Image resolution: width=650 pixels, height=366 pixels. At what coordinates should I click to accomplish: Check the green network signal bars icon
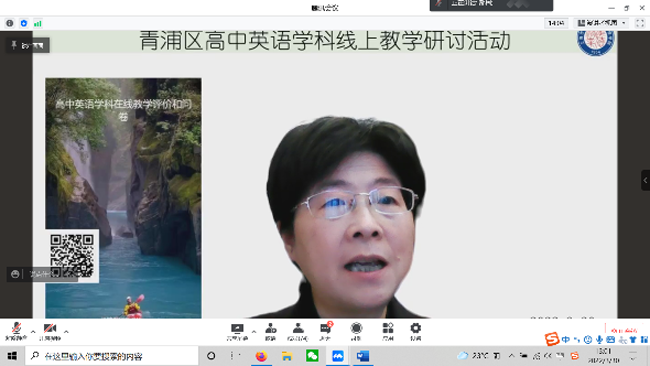point(38,24)
